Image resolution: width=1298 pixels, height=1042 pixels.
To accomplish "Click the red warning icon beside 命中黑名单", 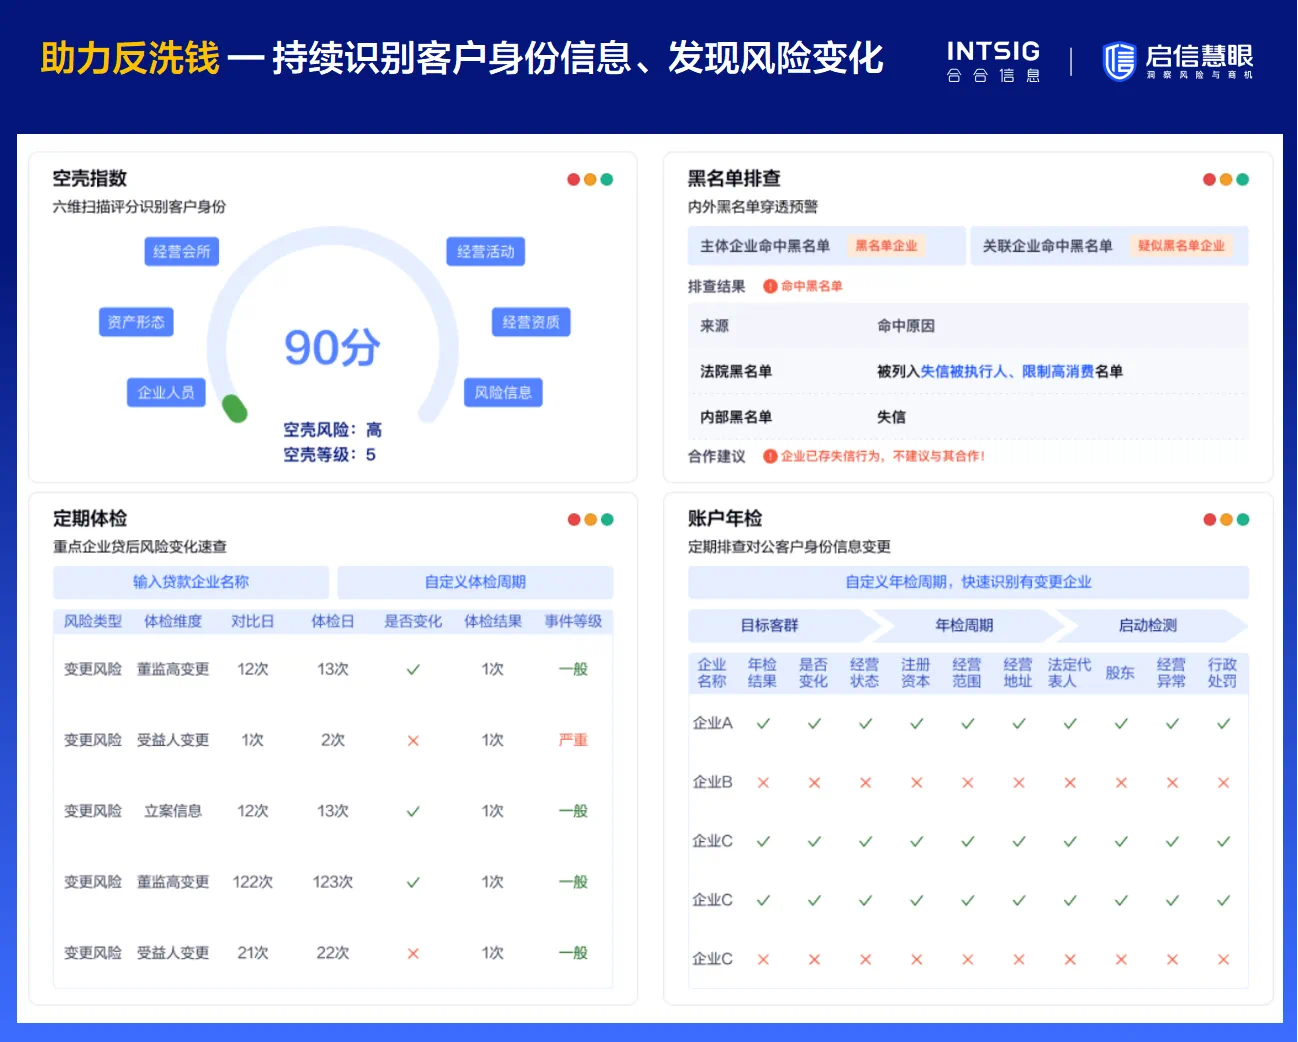I will pyautogui.click(x=770, y=286).
